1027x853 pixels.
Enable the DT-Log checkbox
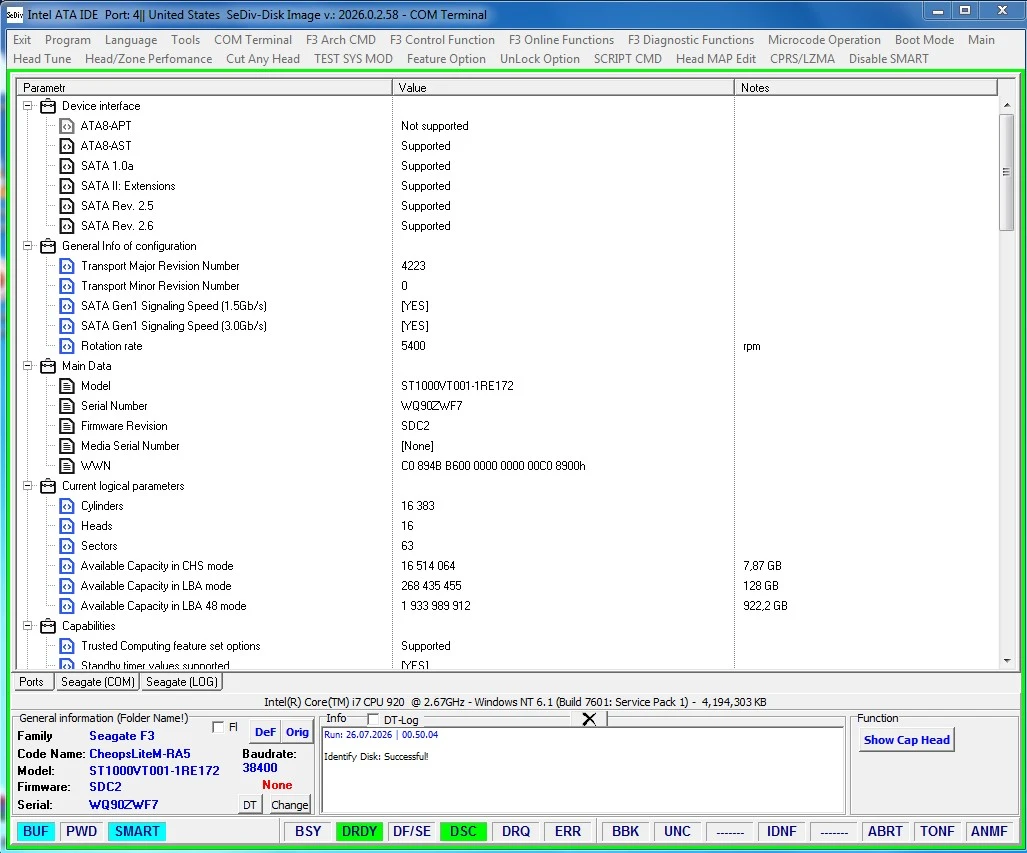(373, 719)
